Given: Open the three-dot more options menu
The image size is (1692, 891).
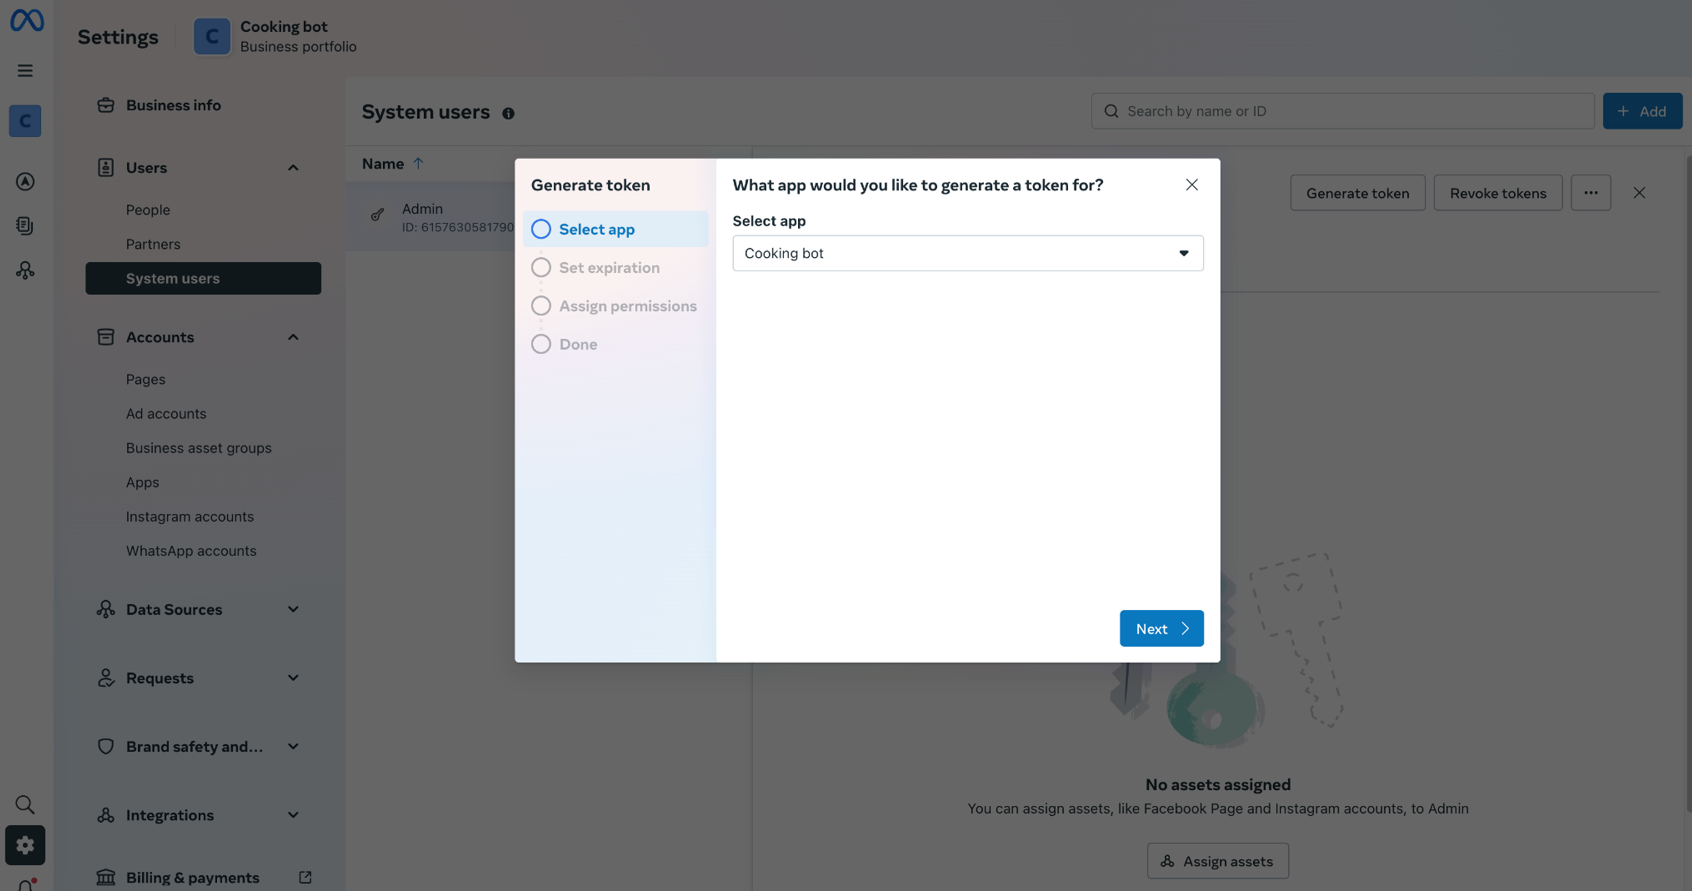Looking at the screenshot, I should coord(1590,193).
